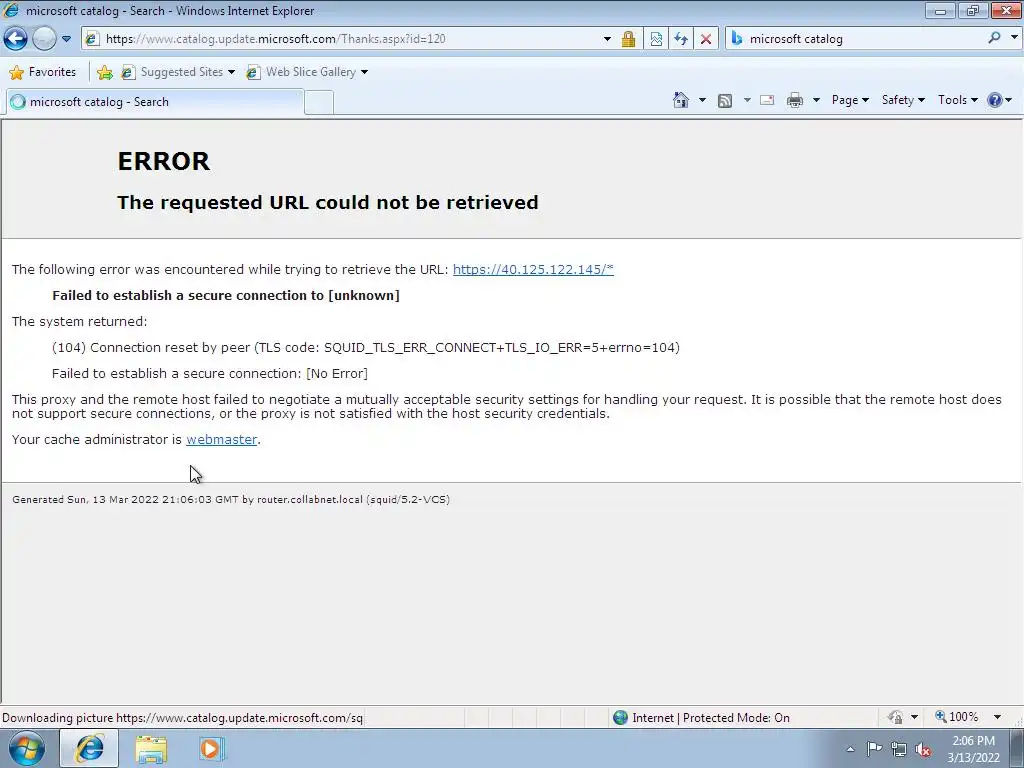The width and height of the screenshot is (1024, 768).
Task: Open the recent pages dropdown arrow
Action: [x=66, y=39]
